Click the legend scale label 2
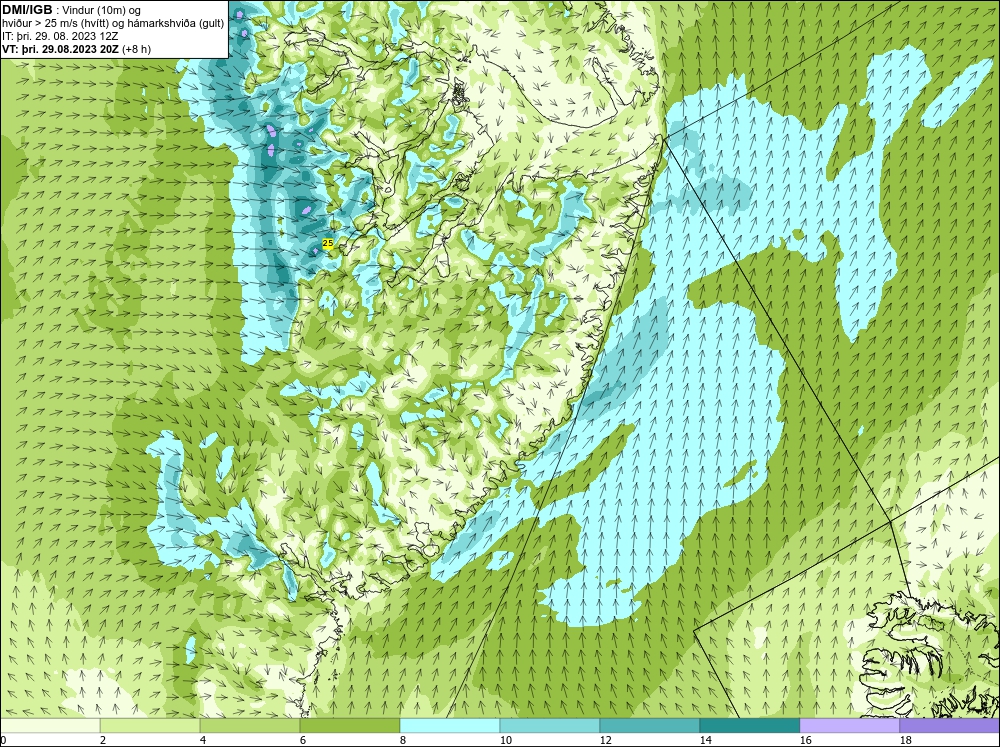This screenshot has width=1000, height=747. (x=103, y=740)
